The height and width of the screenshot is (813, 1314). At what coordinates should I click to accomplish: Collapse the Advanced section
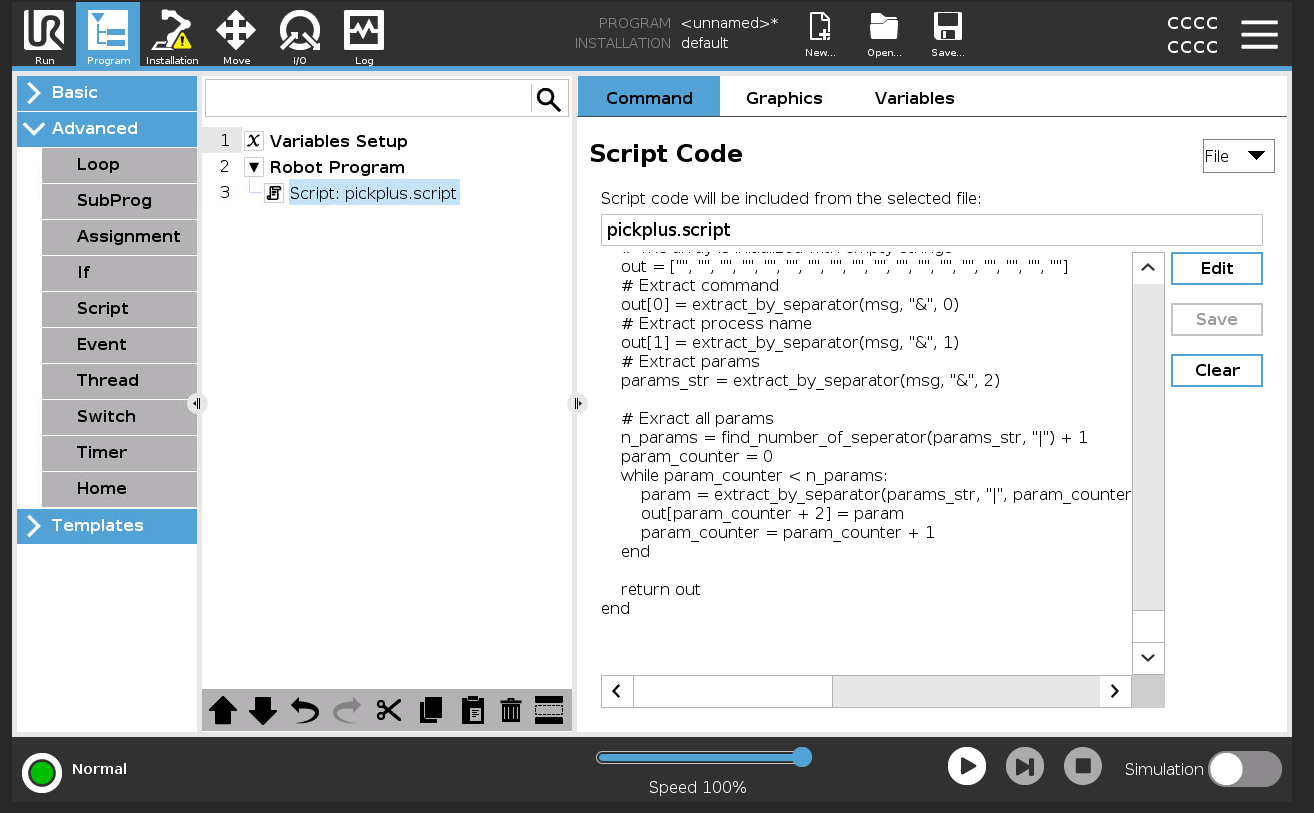(107, 129)
